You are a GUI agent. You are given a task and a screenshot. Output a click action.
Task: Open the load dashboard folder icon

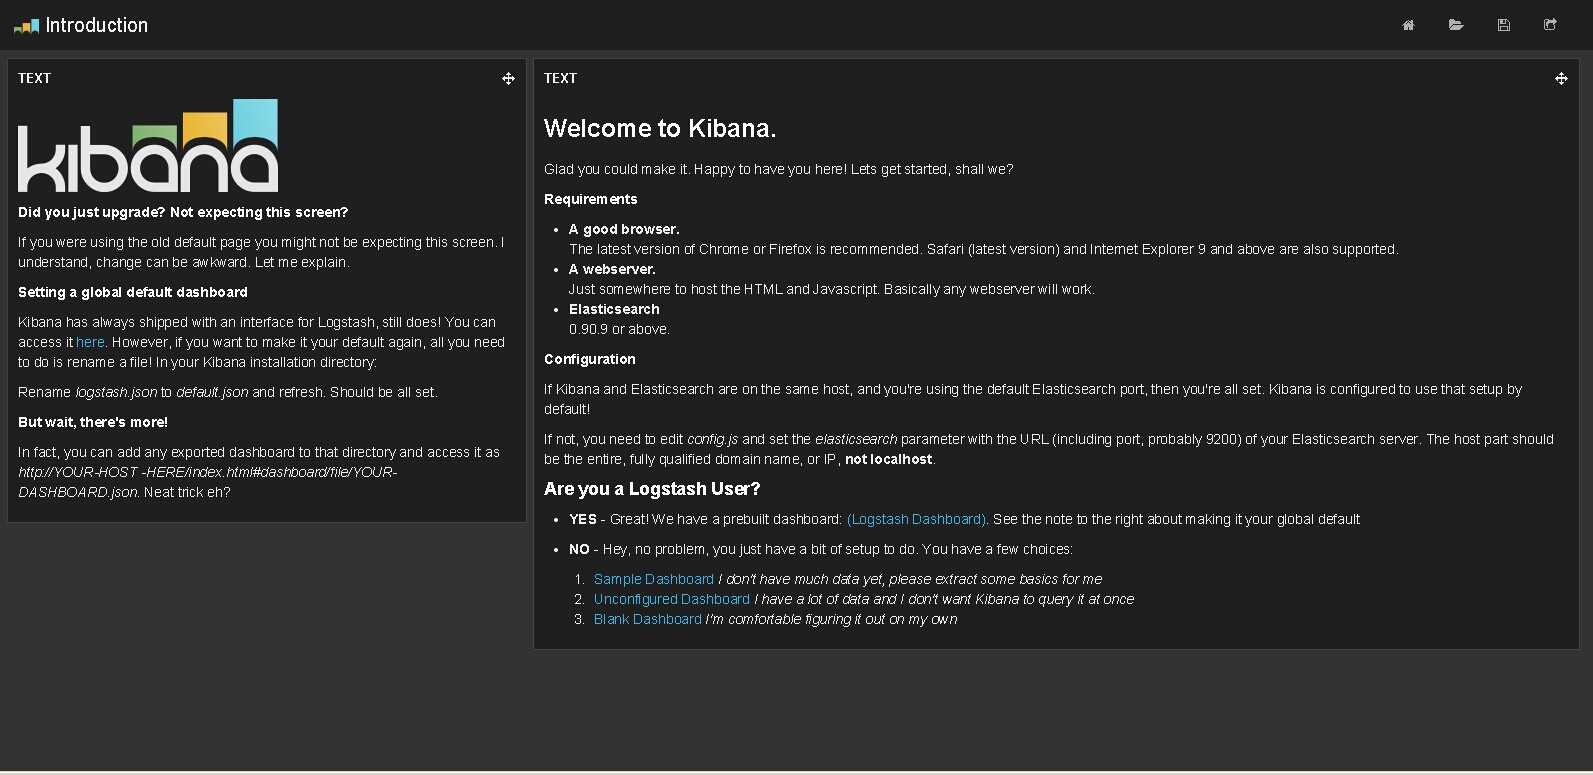pos(1456,25)
